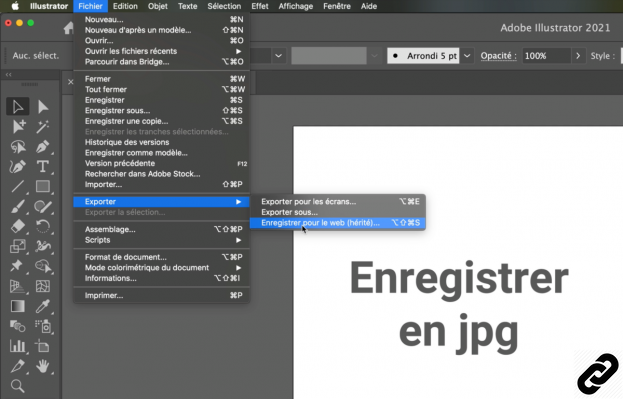Expand the Scripts submenu
The width and height of the screenshot is (623, 399).
coord(238,240)
